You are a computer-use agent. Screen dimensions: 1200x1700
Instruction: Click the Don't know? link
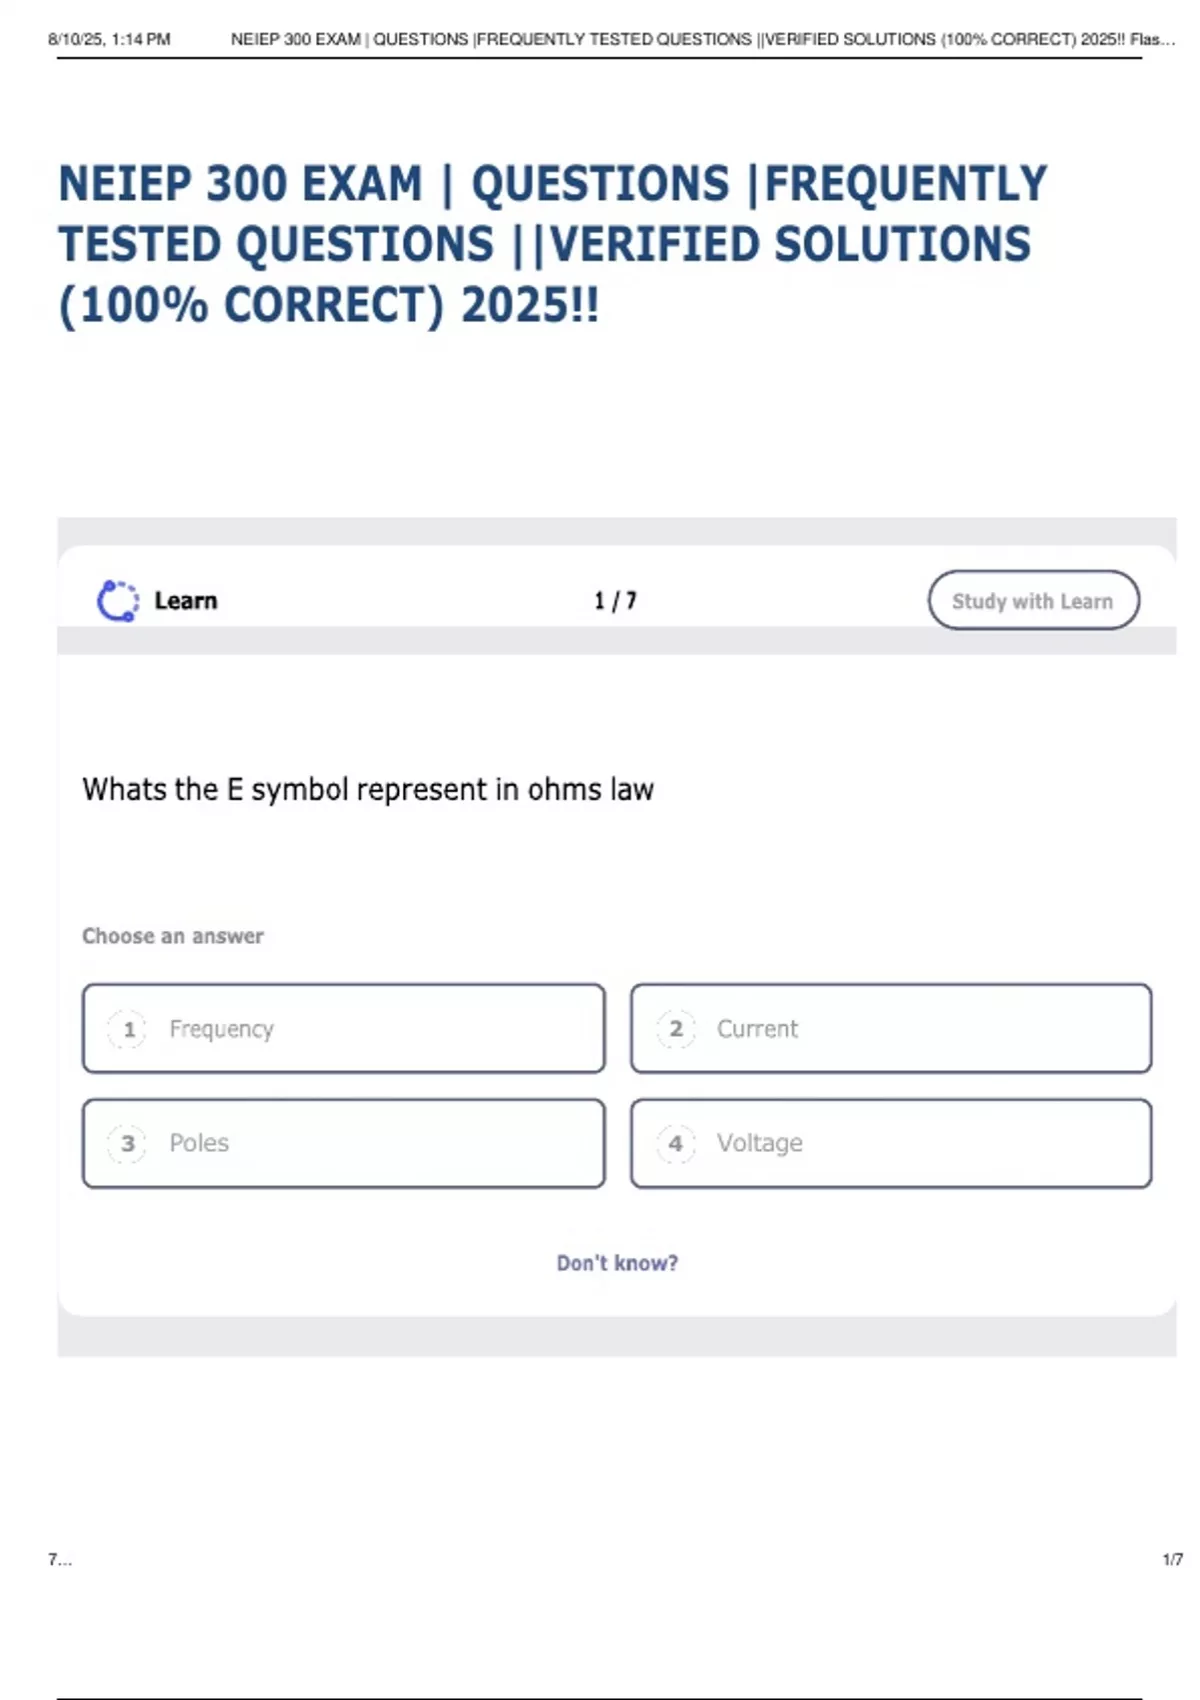point(617,1263)
